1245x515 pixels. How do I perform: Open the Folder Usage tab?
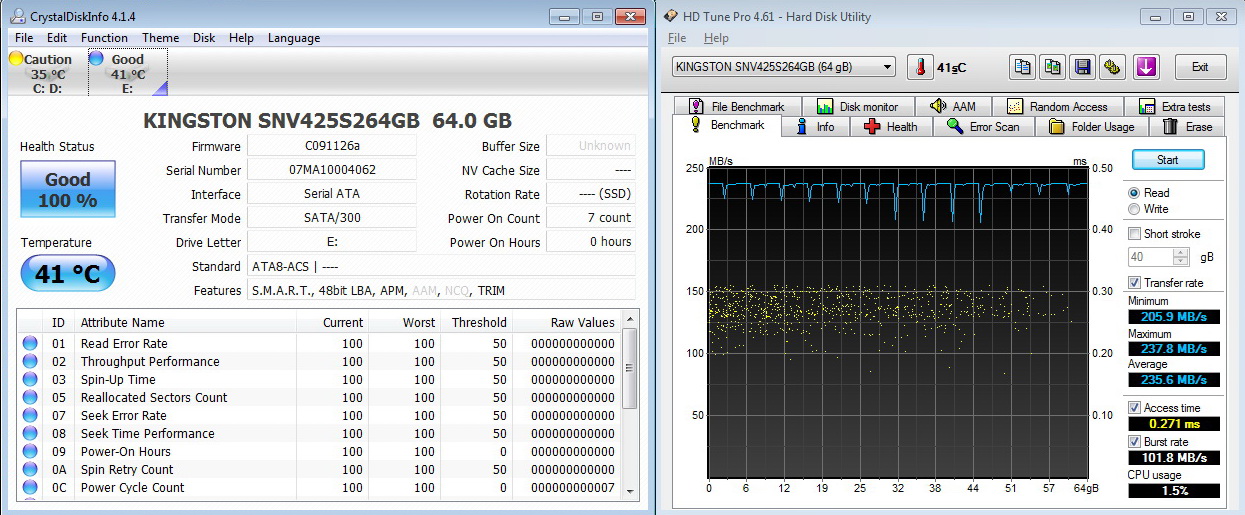point(1092,127)
